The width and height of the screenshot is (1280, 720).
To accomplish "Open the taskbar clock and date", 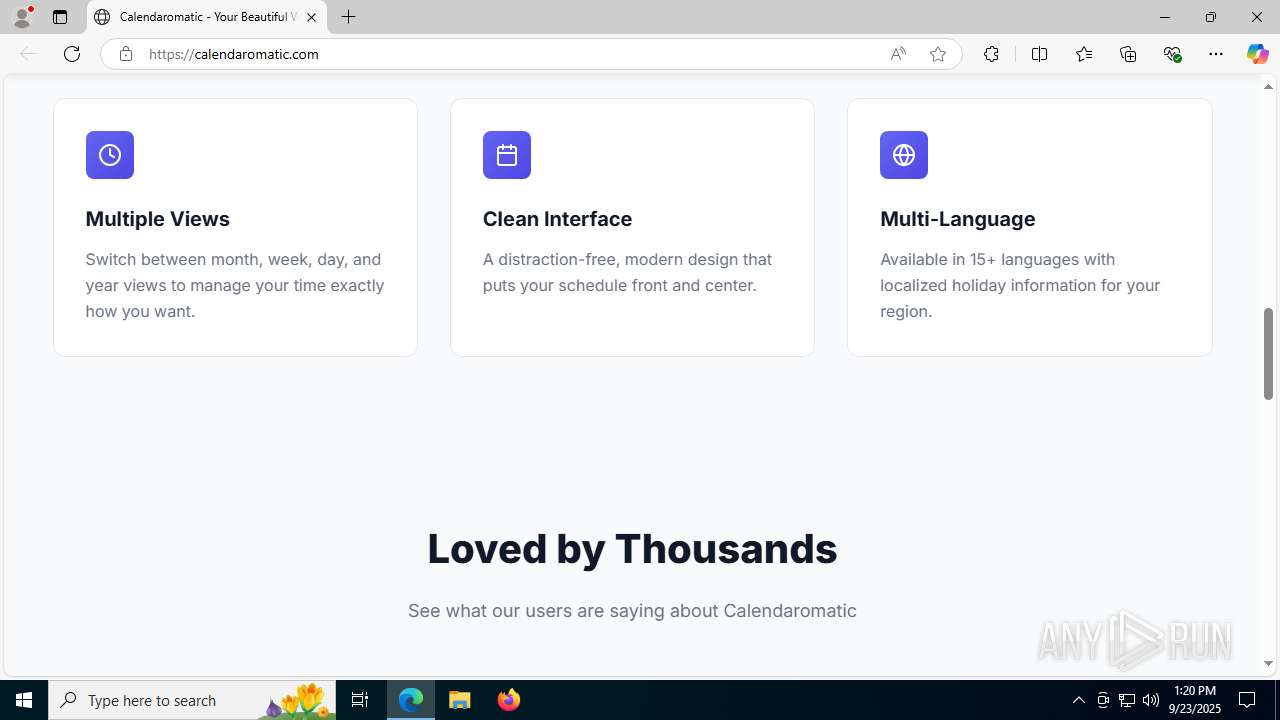I will pyautogui.click(x=1195, y=700).
